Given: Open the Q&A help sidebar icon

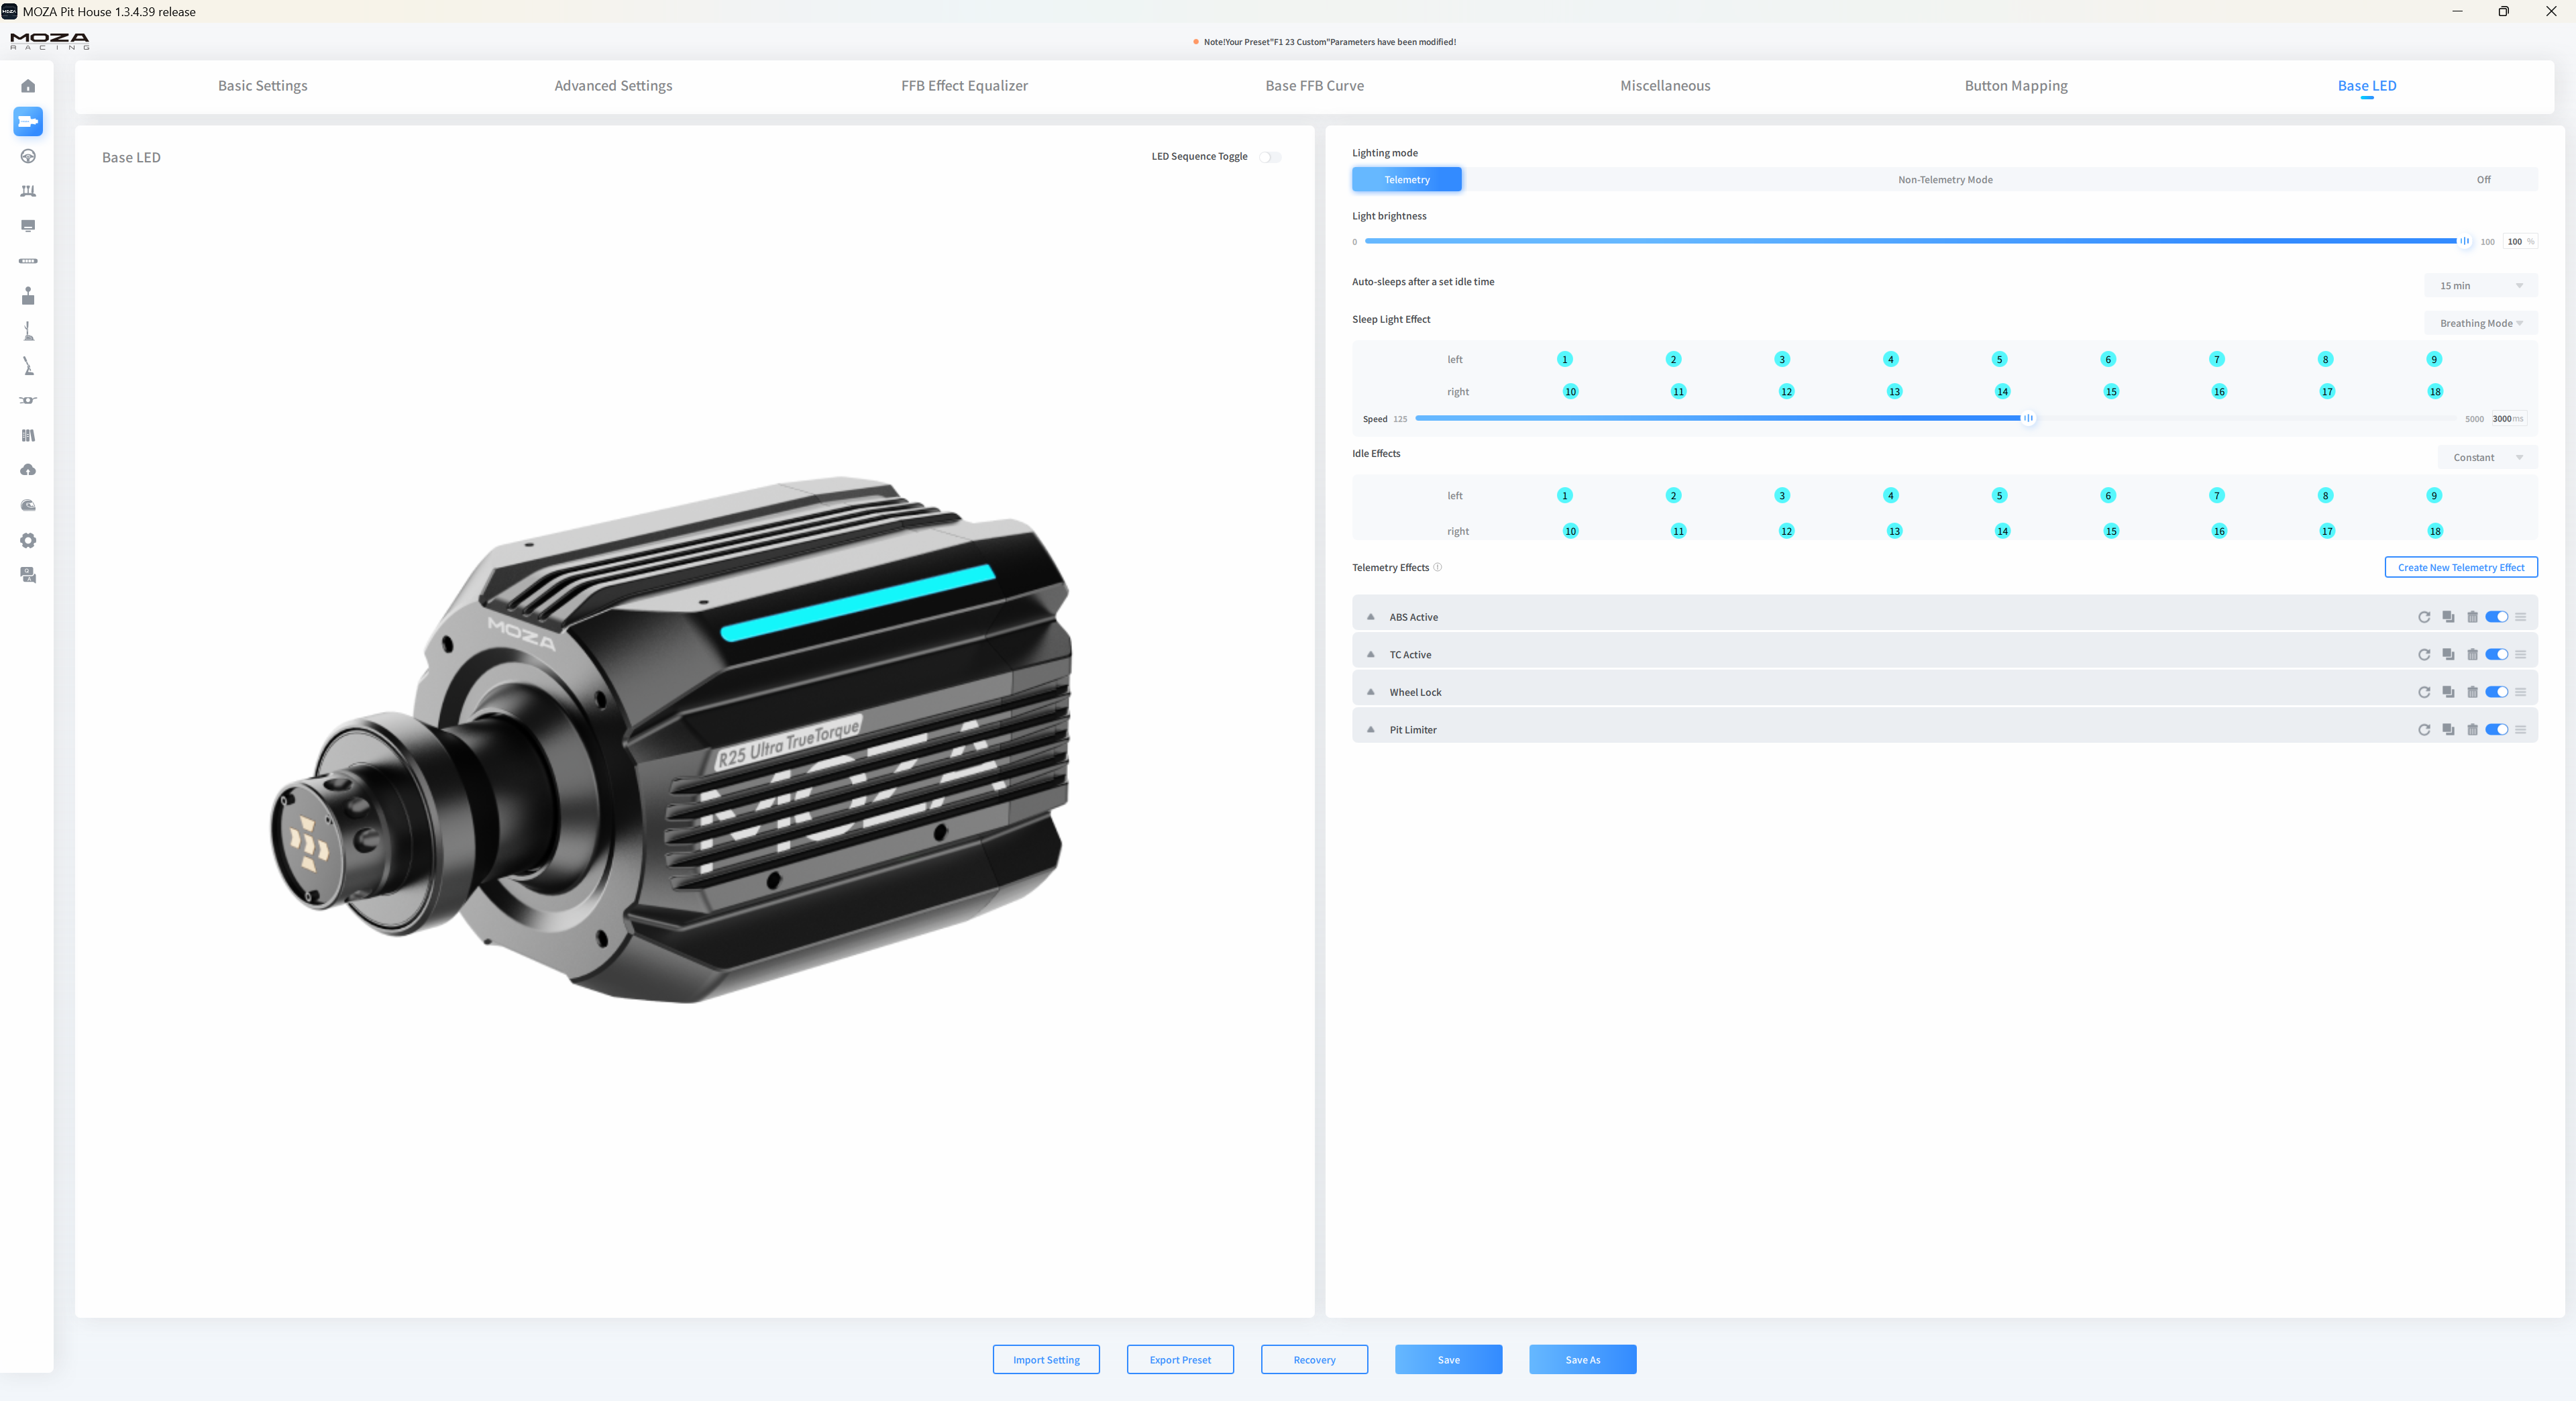Looking at the screenshot, I should click(x=28, y=575).
